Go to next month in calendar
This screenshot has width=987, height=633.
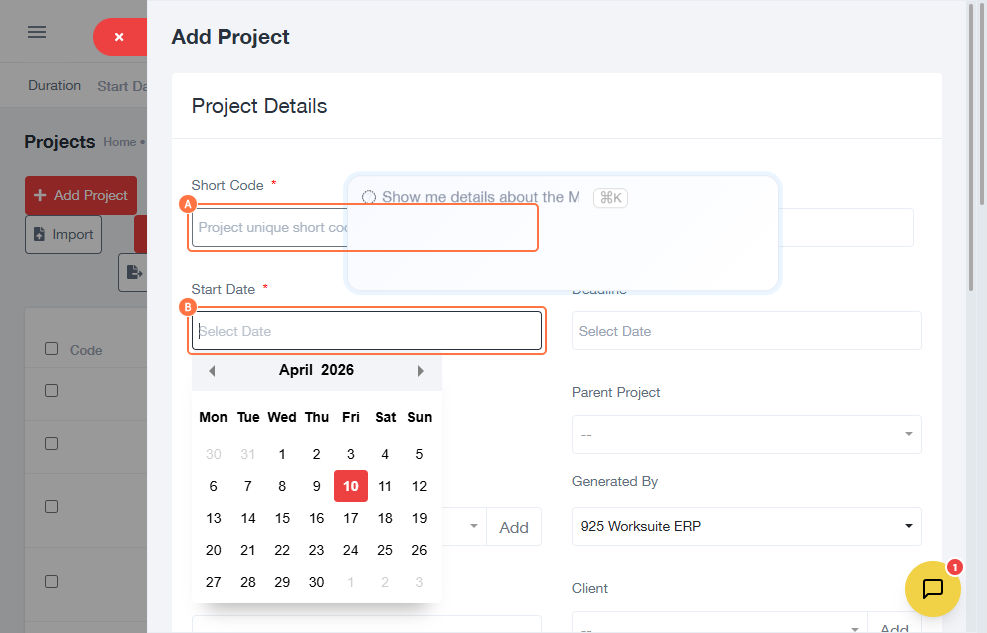point(421,371)
